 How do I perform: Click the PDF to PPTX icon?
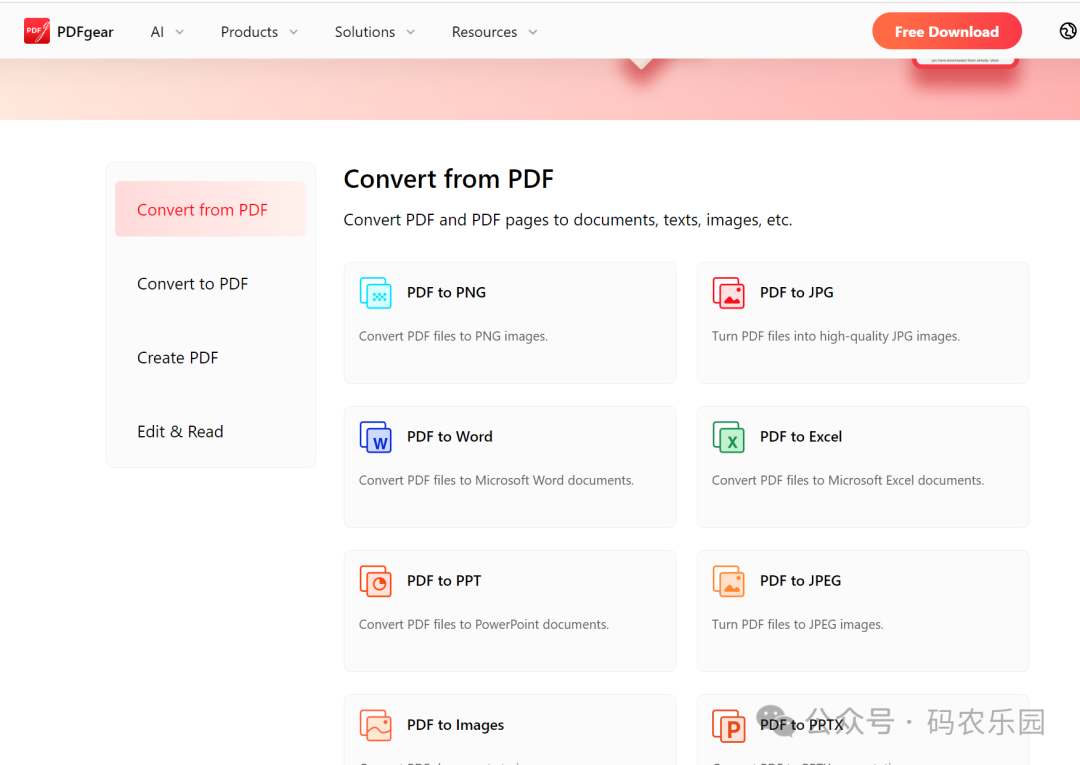coord(729,725)
